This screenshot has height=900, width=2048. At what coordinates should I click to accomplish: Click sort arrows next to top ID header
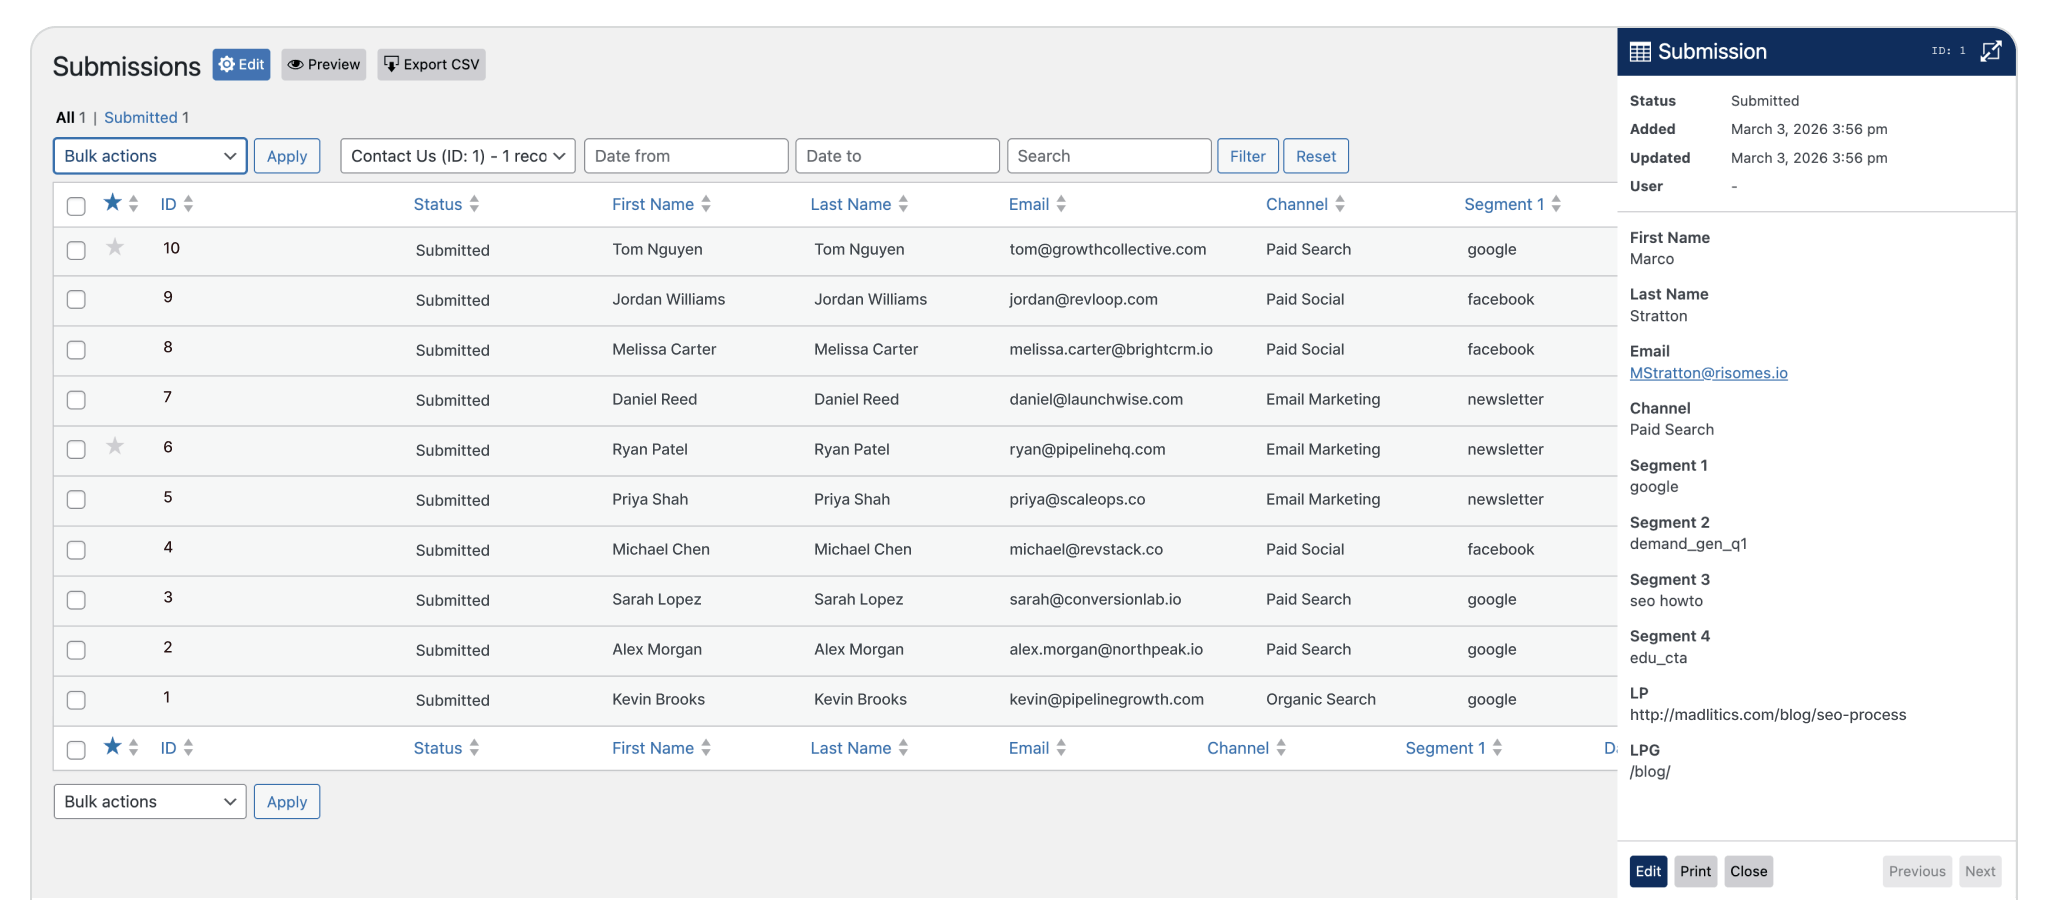pos(188,204)
